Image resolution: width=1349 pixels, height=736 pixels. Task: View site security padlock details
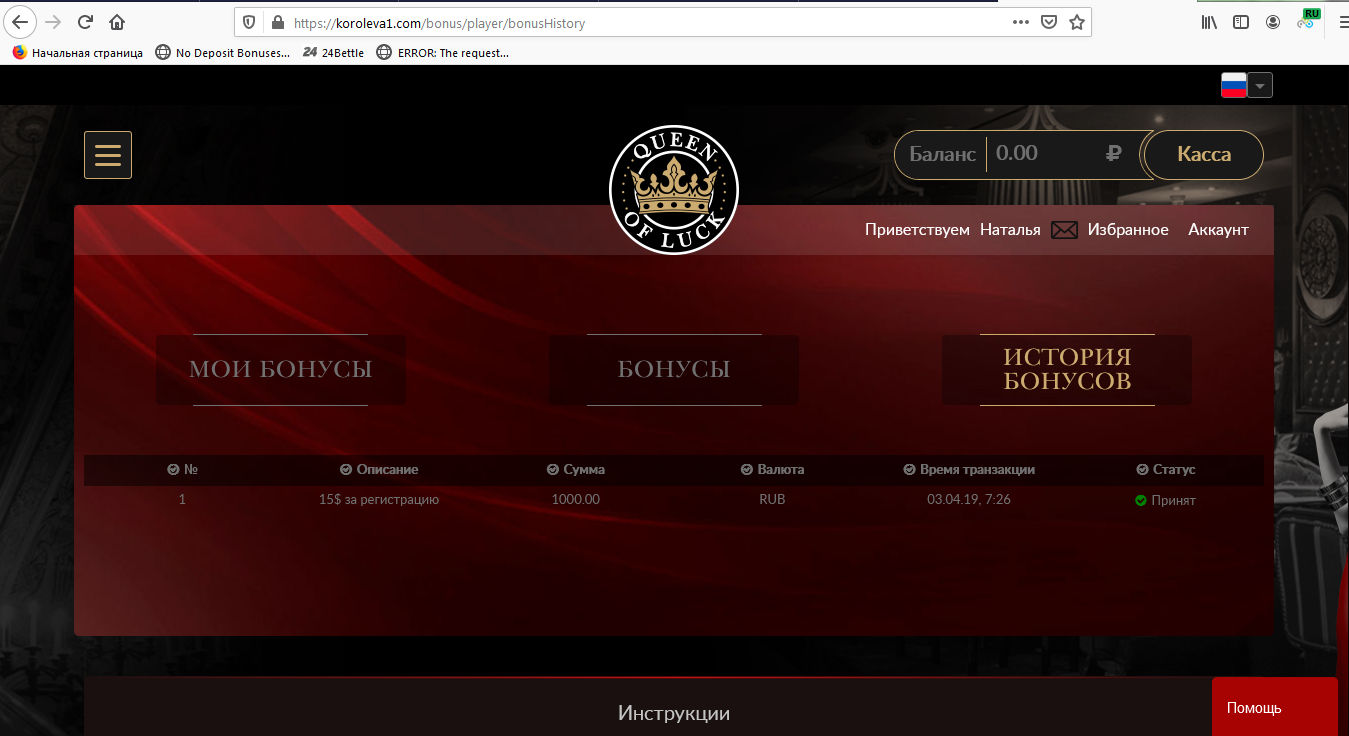click(x=276, y=22)
